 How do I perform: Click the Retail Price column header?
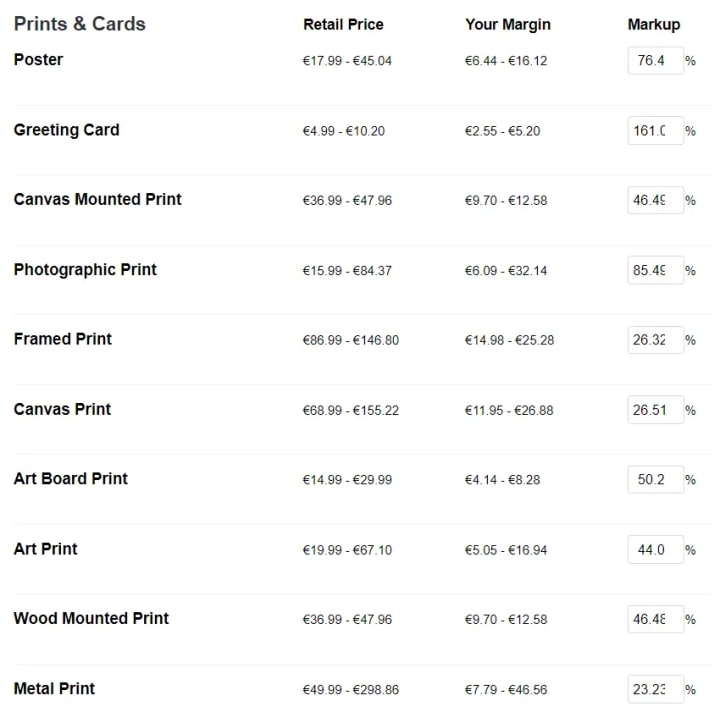click(343, 24)
